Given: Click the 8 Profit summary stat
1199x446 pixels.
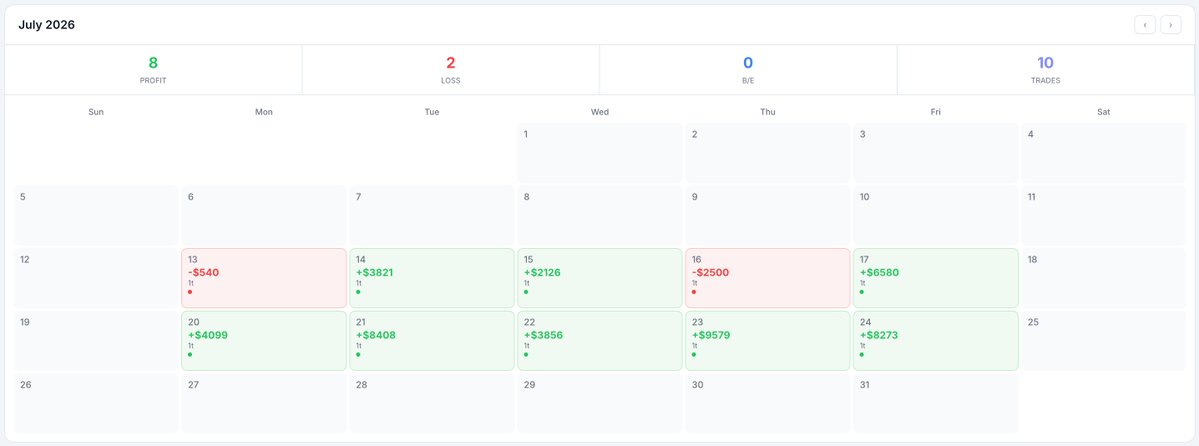Looking at the screenshot, I should [153, 70].
